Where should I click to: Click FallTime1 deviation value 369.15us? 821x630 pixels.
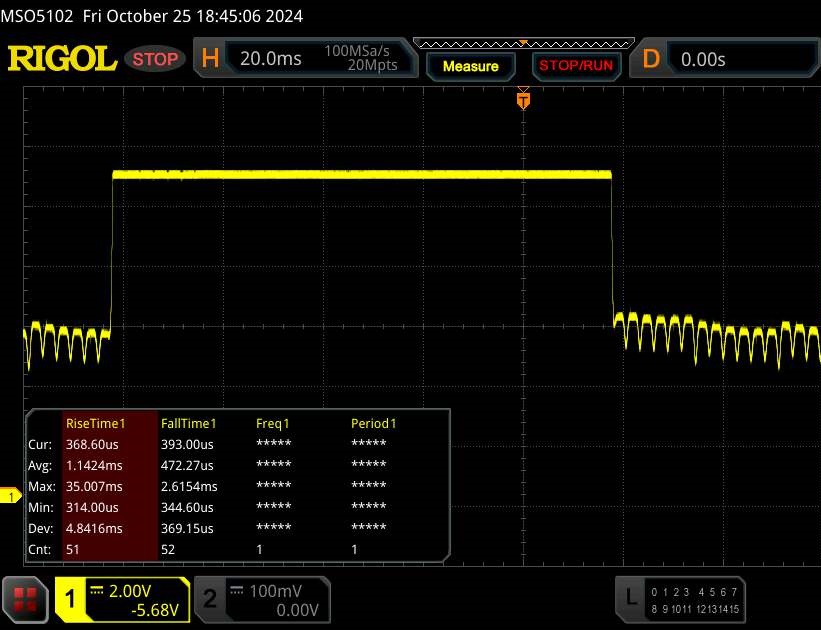[x=187, y=528]
